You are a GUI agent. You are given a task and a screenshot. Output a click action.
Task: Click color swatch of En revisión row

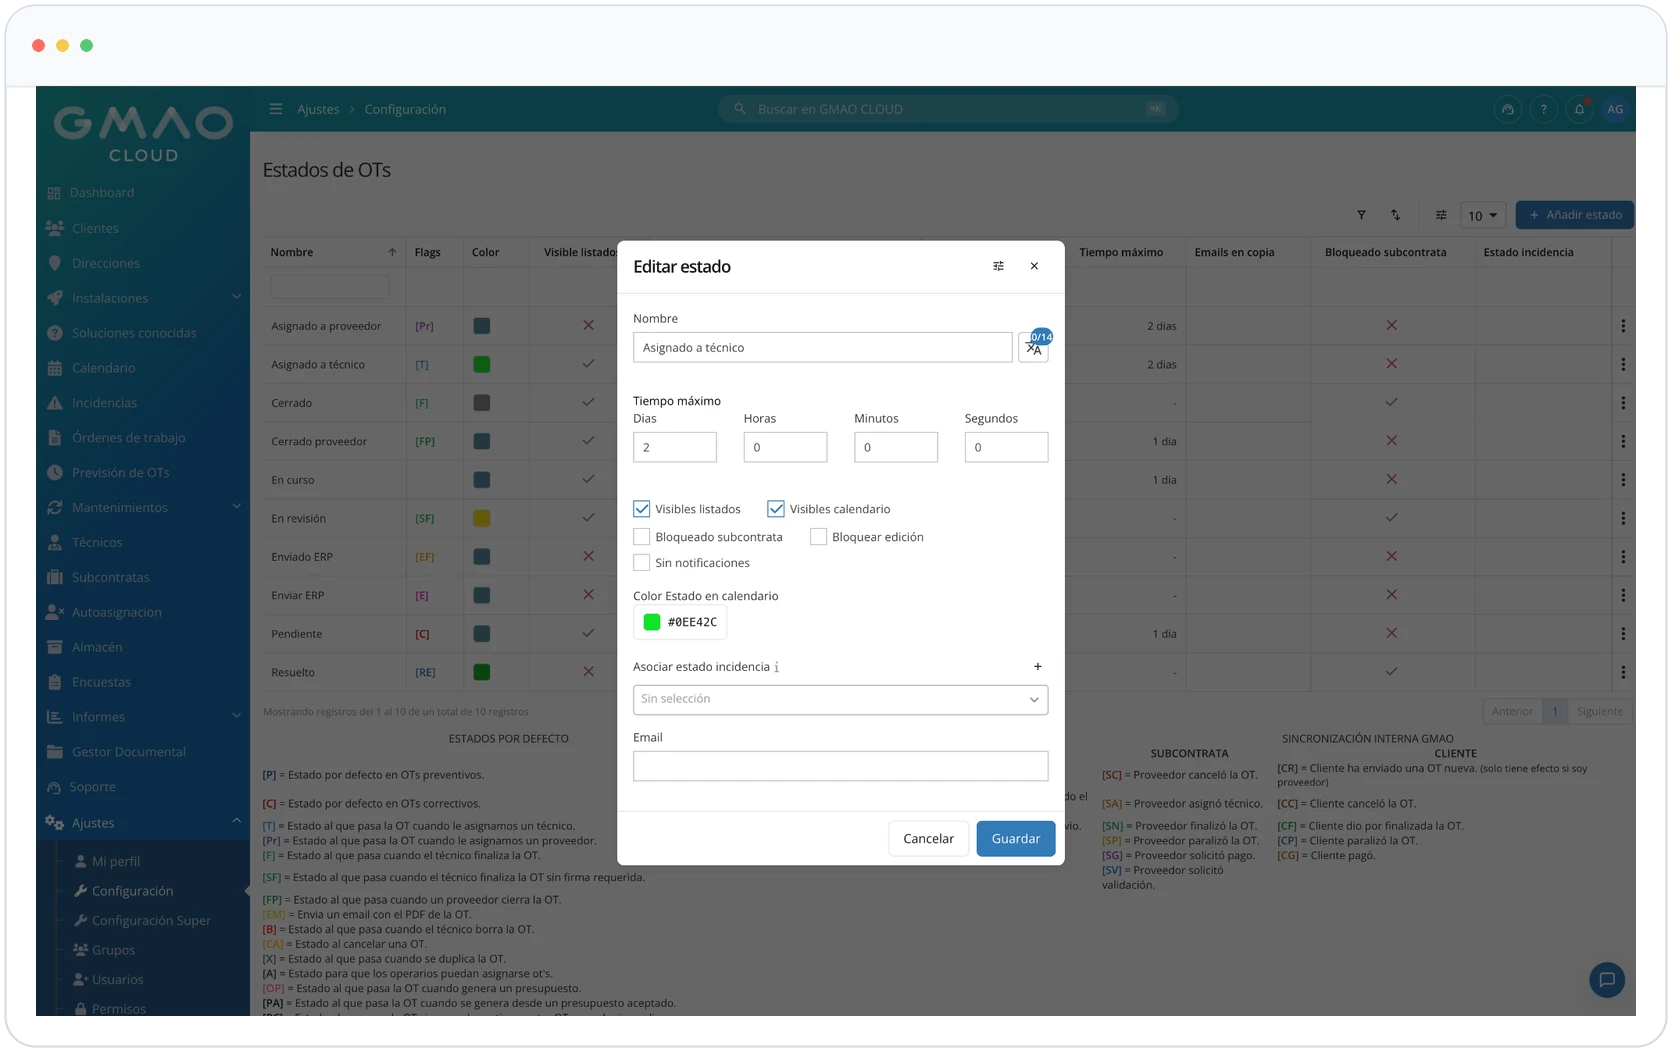pyautogui.click(x=482, y=518)
